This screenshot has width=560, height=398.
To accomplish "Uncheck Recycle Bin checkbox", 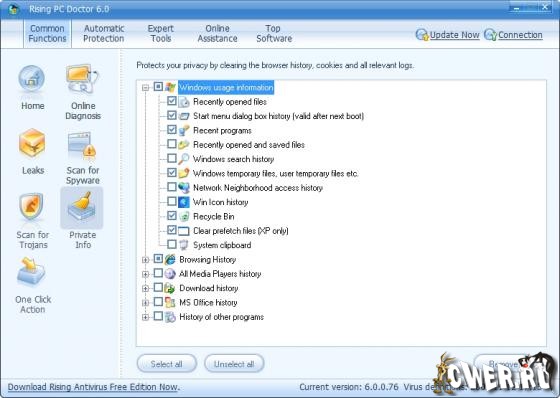I will pyautogui.click(x=172, y=216).
